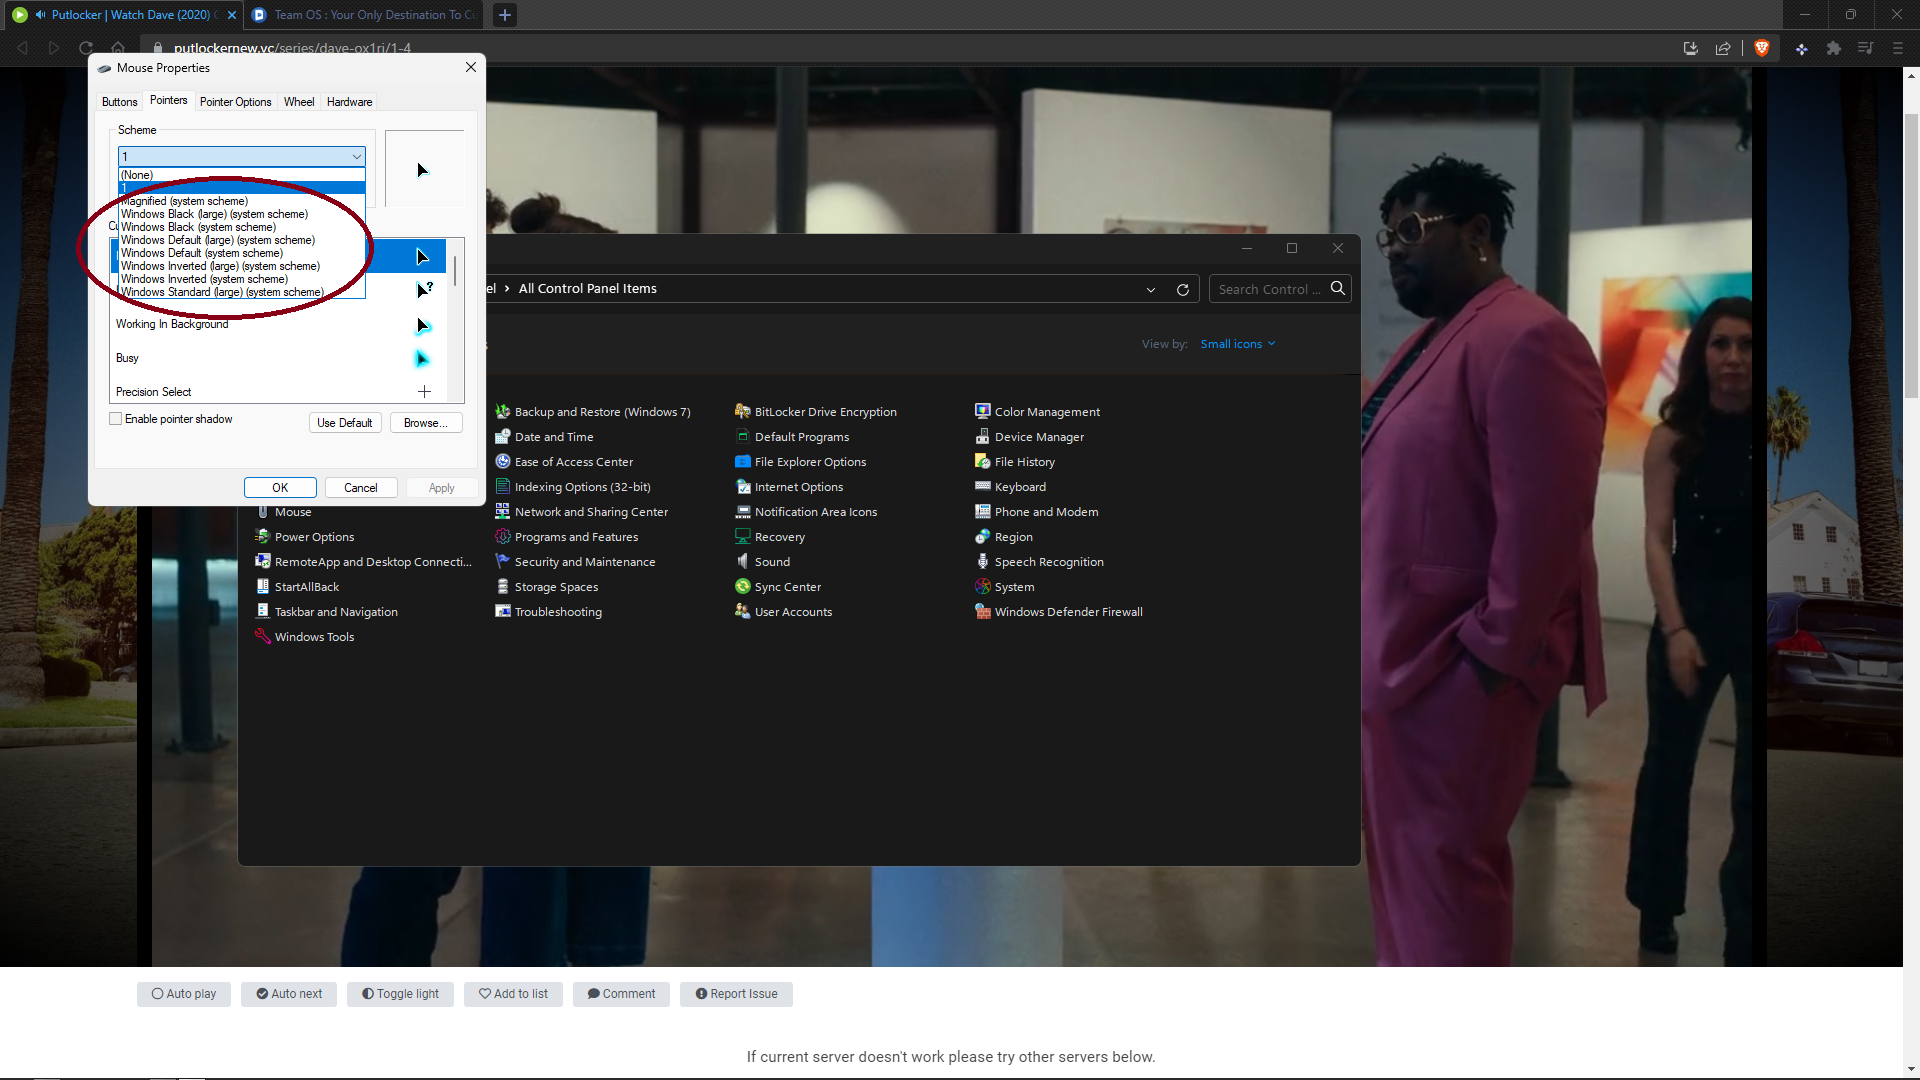Open Security and Maintenance icon
This screenshot has width=1920, height=1080.
tap(503, 561)
